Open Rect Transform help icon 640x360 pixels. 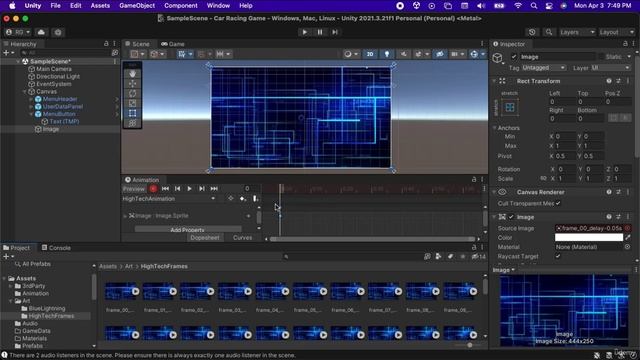click(609, 81)
